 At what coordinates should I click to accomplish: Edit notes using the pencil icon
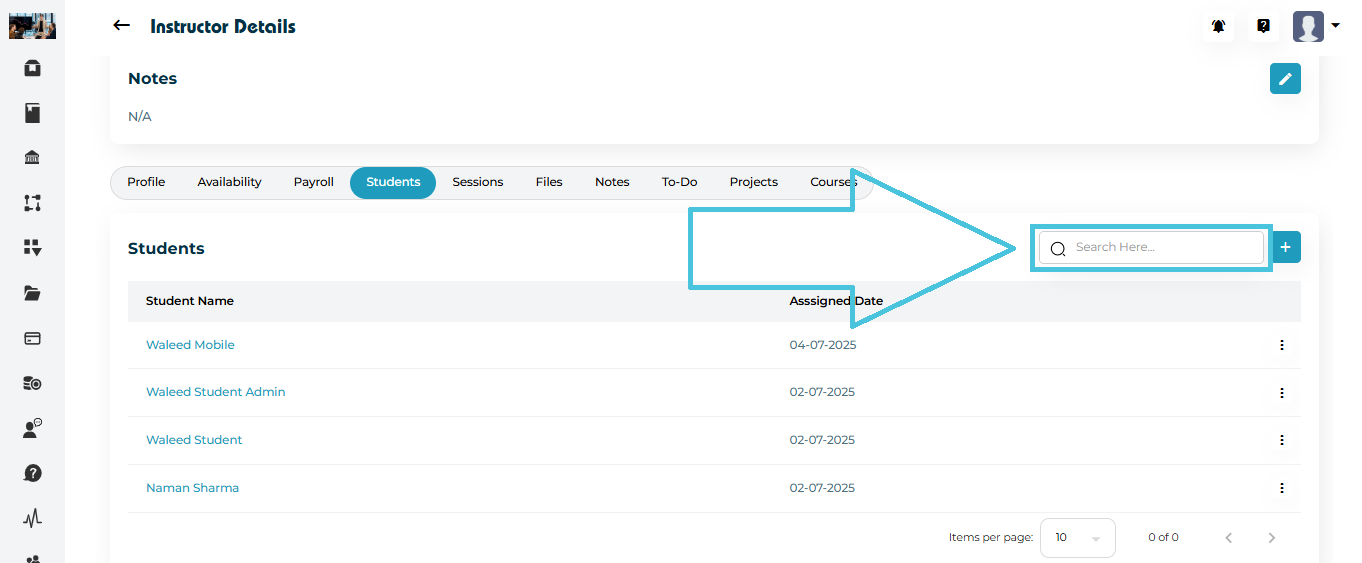(x=1285, y=79)
